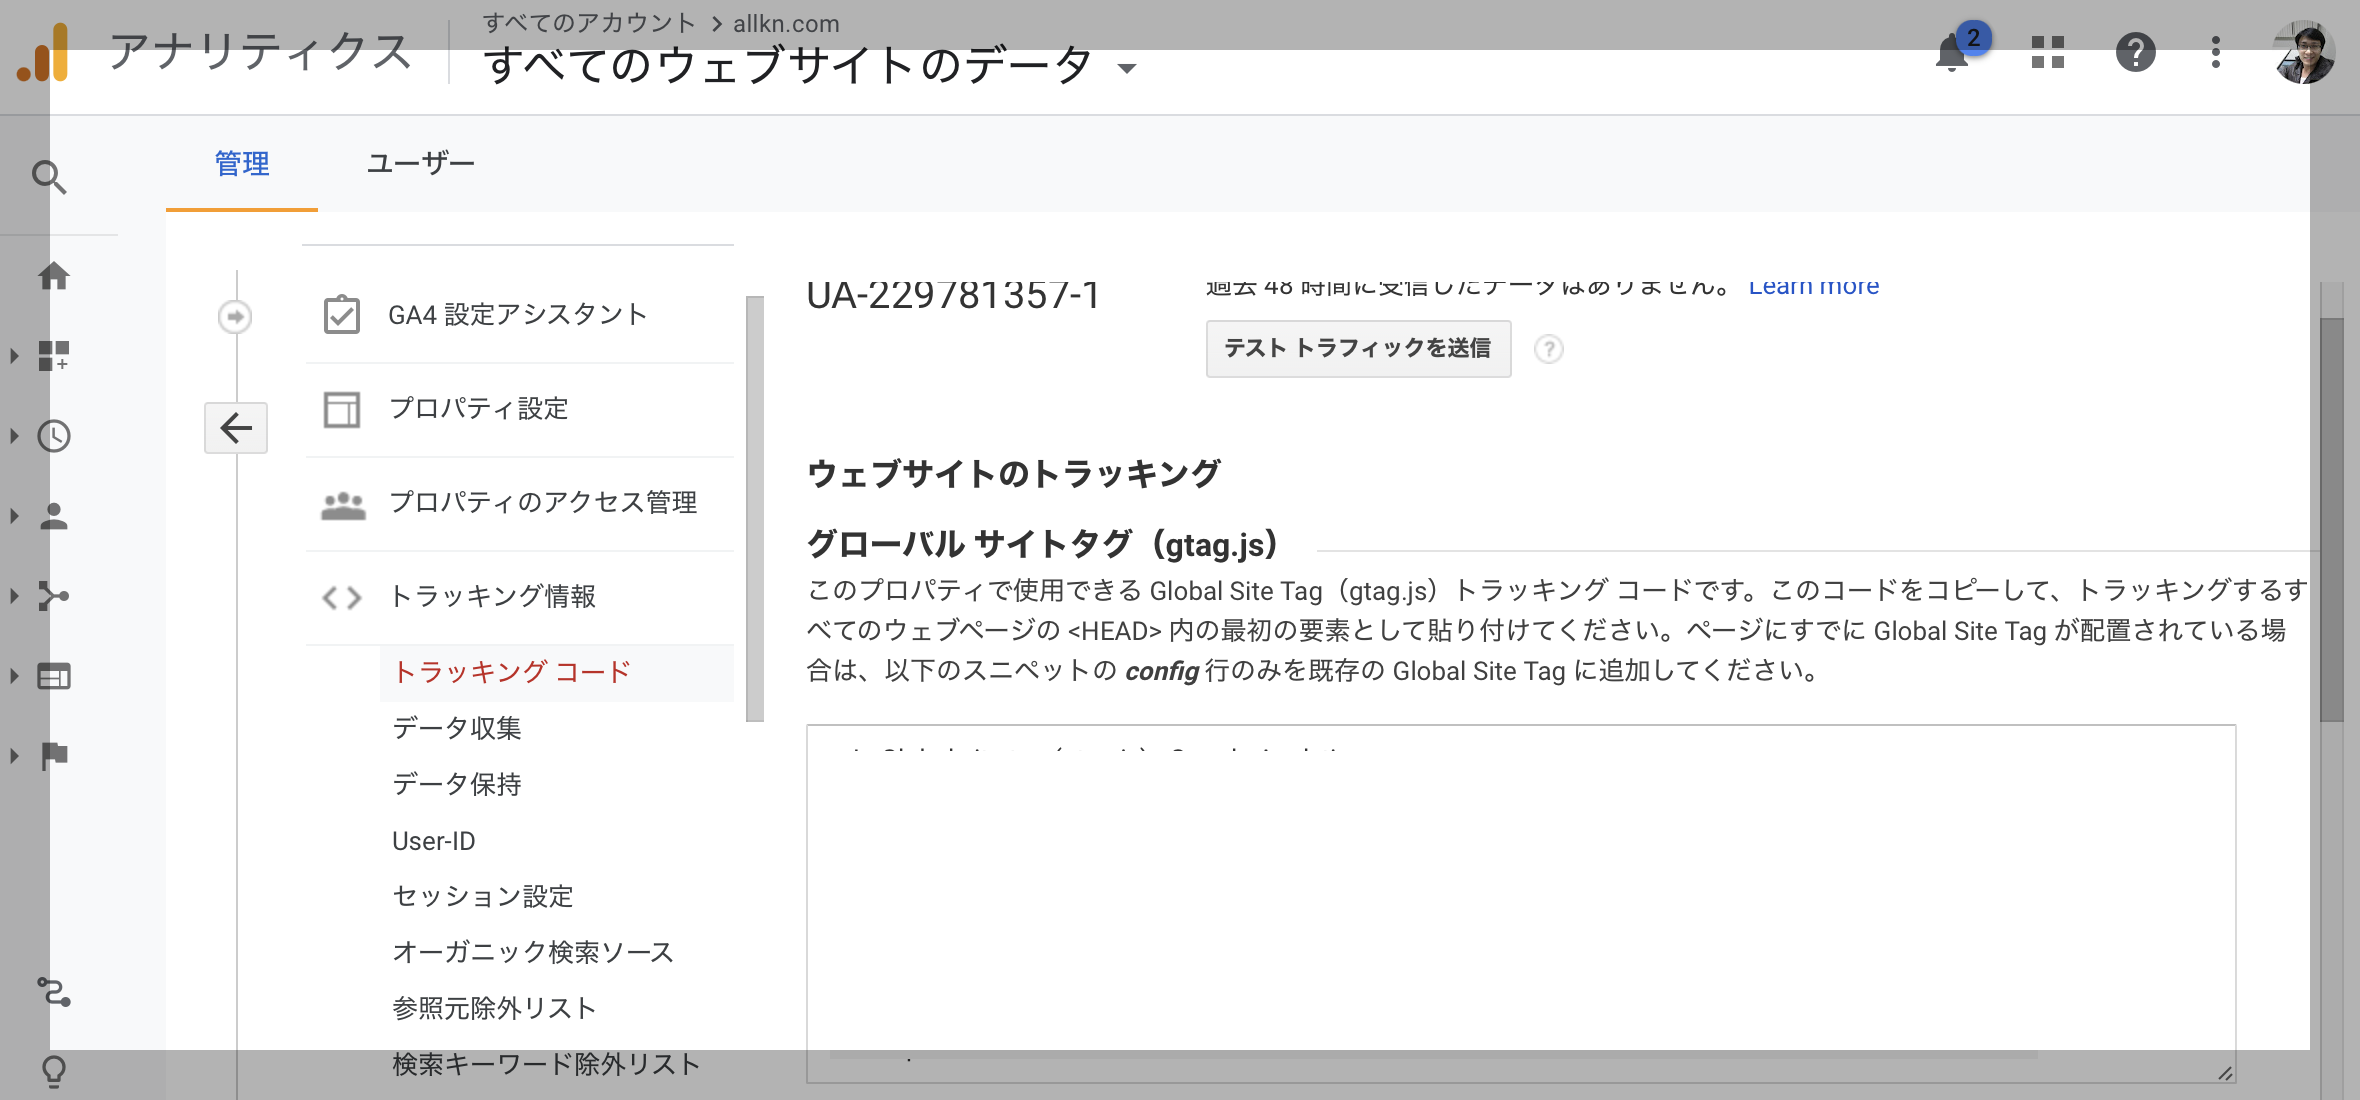The width and height of the screenshot is (2360, 1100).
Task: Select 参照元除外リスト
Action: coord(495,1008)
